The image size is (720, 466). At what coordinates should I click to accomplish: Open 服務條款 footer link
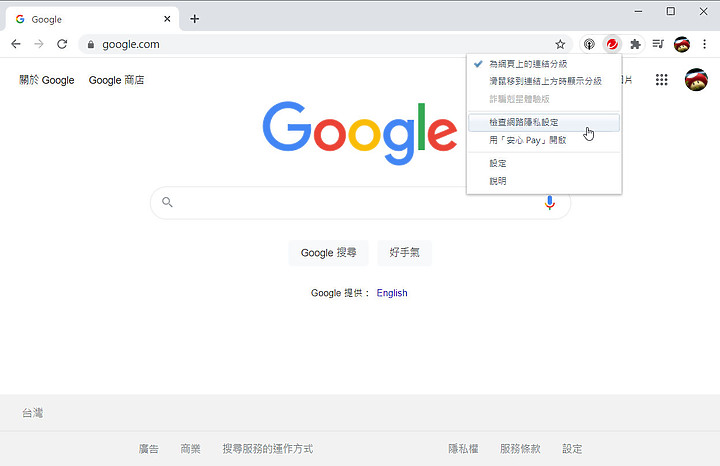coord(520,449)
